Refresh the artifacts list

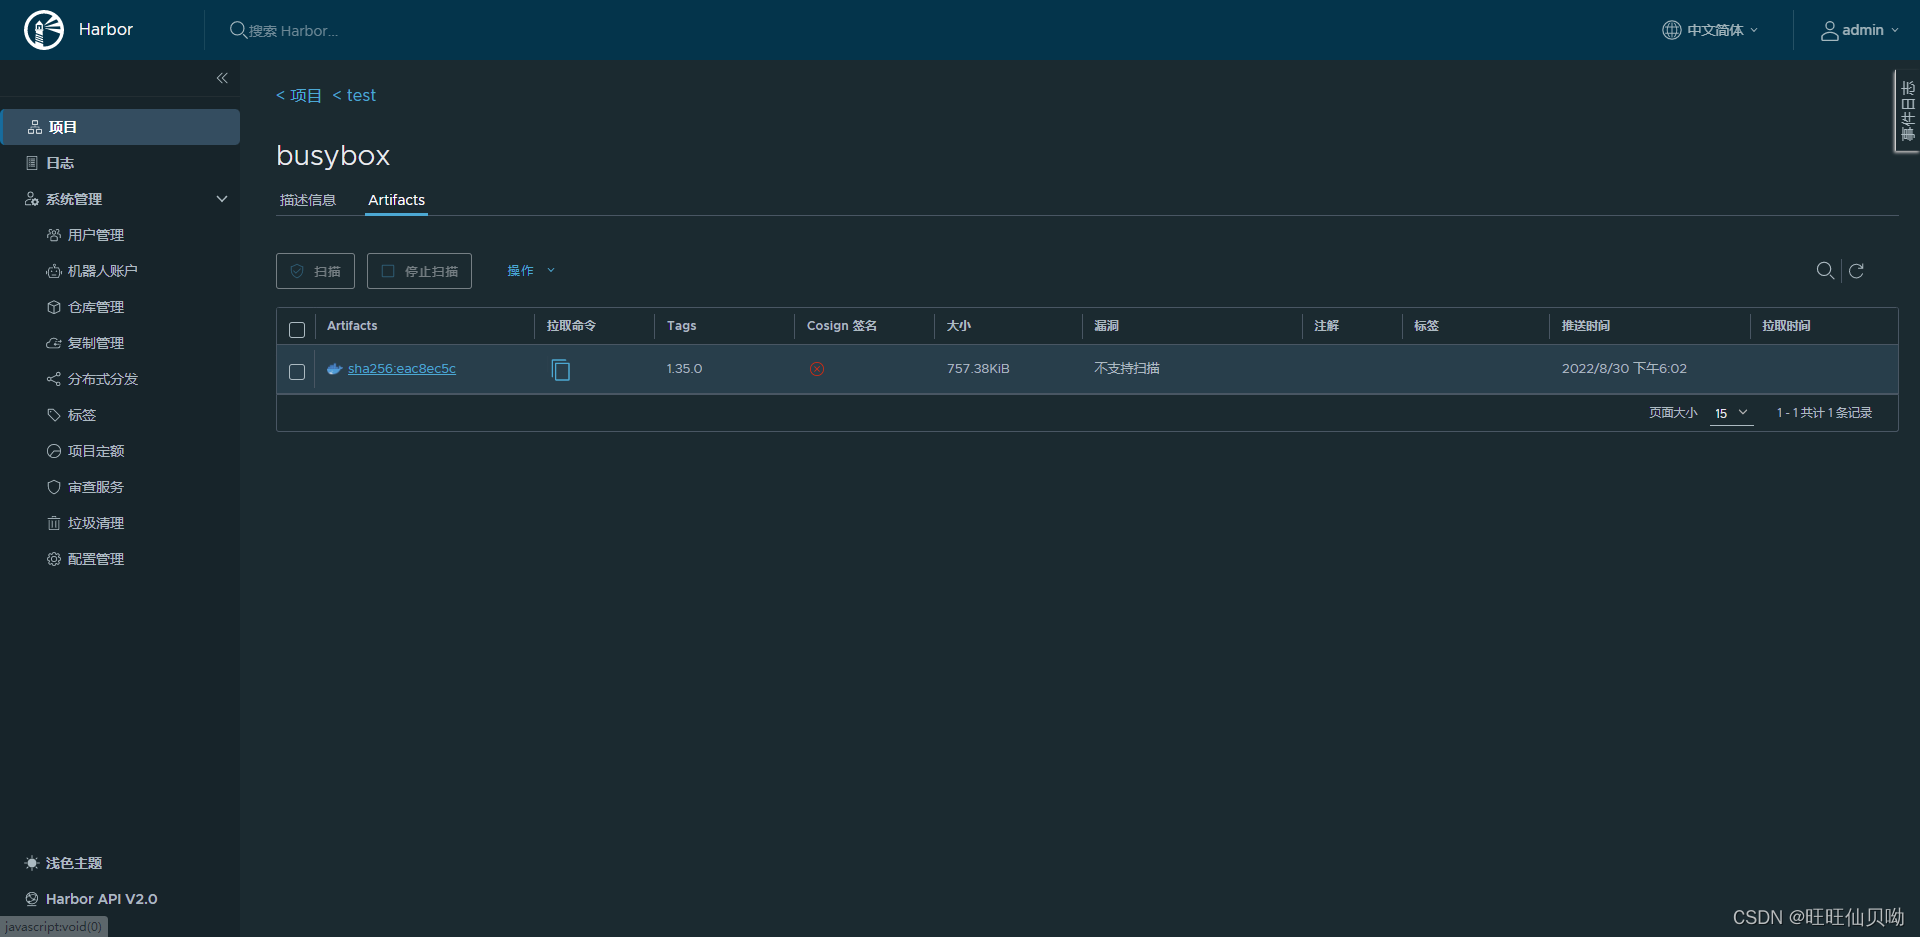click(x=1856, y=271)
